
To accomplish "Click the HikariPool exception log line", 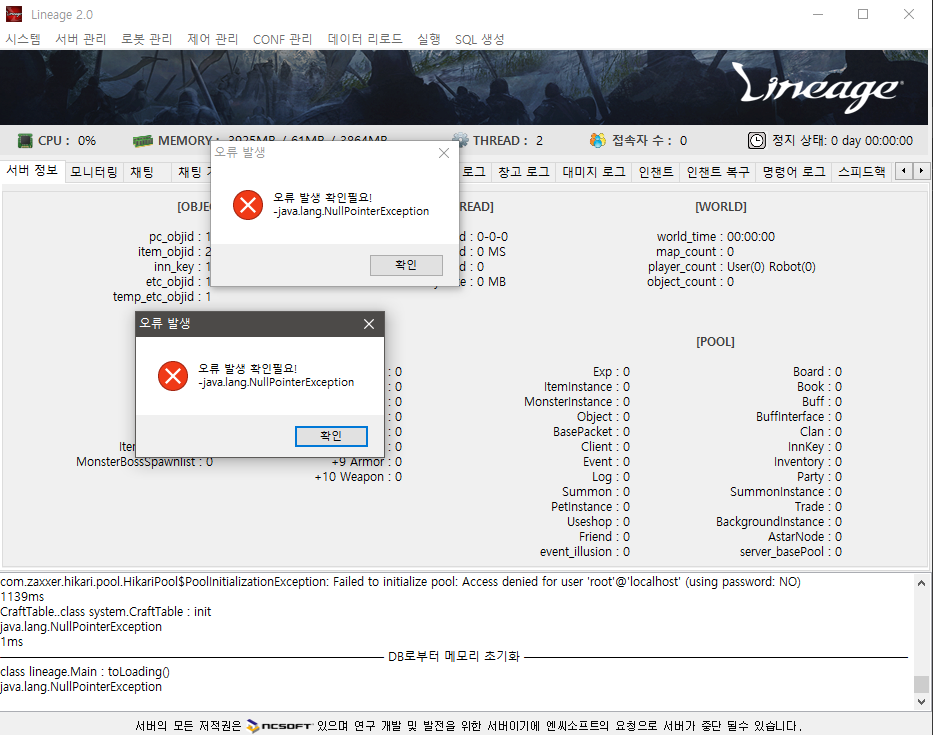I will pyautogui.click(x=400, y=581).
